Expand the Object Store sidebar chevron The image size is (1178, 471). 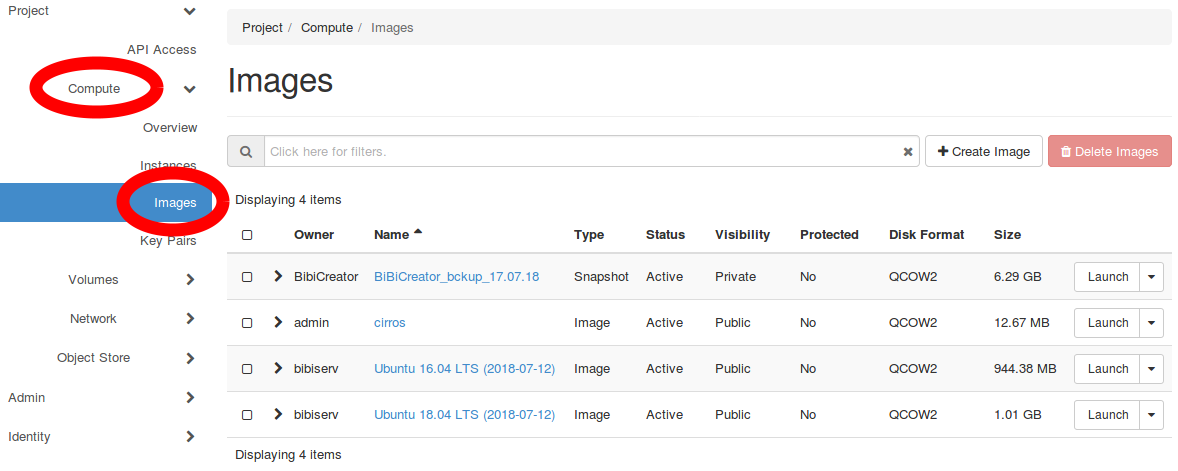click(x=190, y=358)
